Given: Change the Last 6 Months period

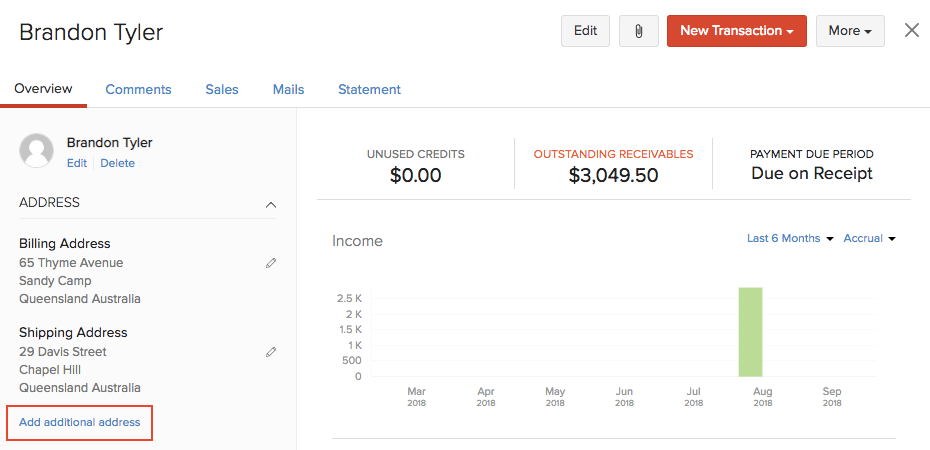Looking at the screenshot, I should pos(789,238).
